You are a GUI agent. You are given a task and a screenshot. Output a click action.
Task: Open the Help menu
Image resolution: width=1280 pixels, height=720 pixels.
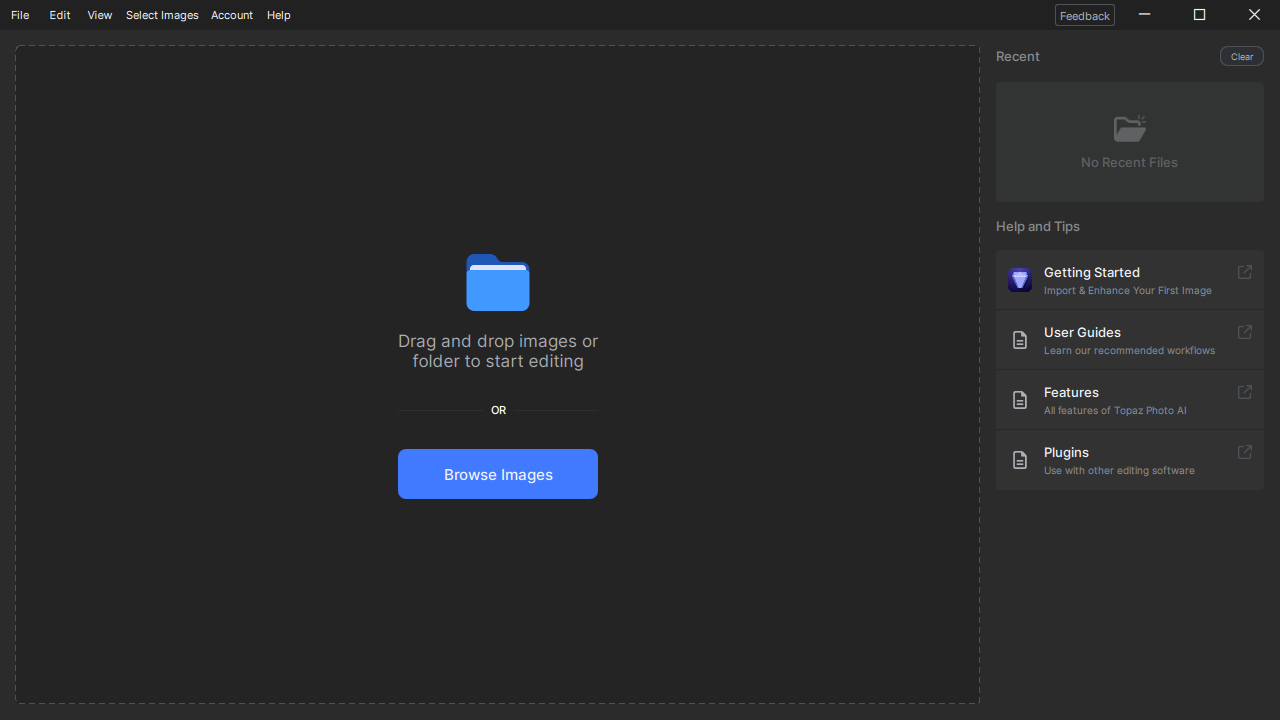(278, 15)
